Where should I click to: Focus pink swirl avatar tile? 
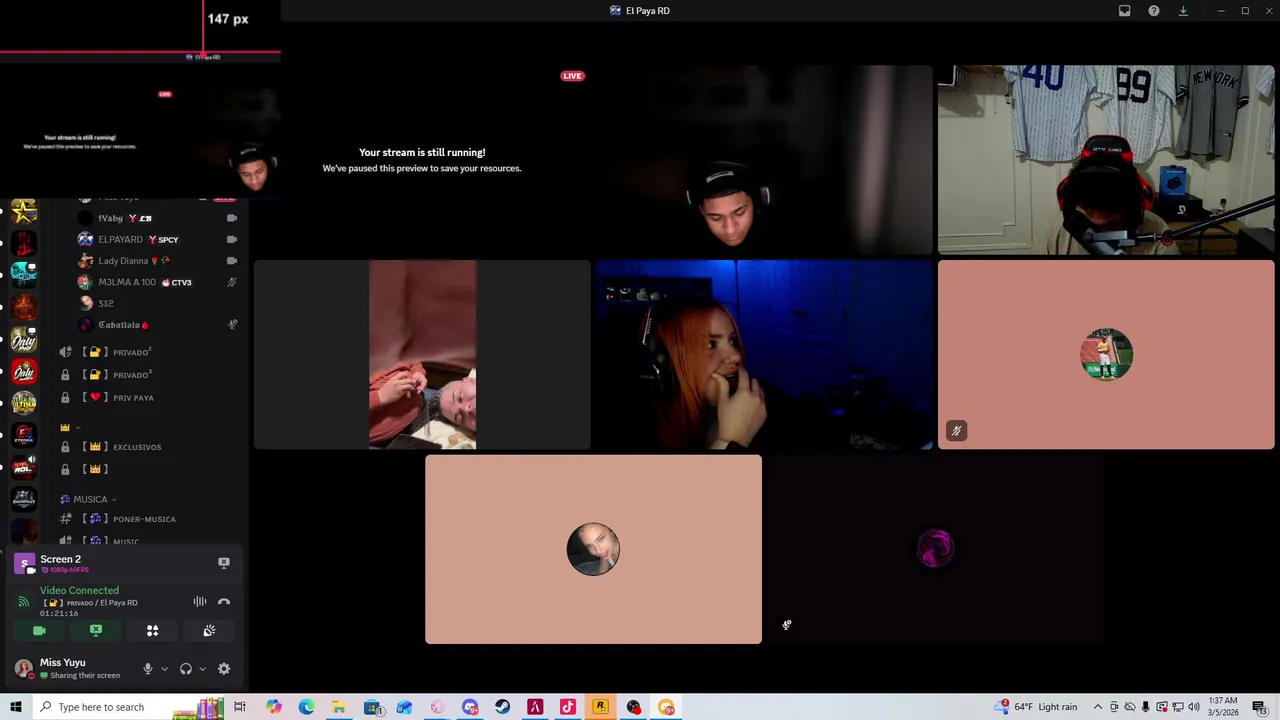[x=935, y=549]
